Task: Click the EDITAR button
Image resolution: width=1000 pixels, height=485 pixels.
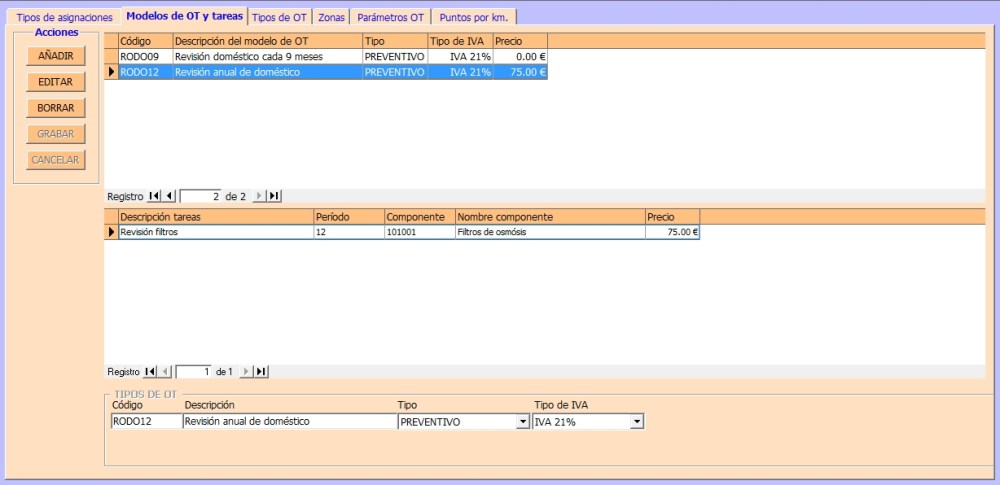Action: tap(56, 82)
